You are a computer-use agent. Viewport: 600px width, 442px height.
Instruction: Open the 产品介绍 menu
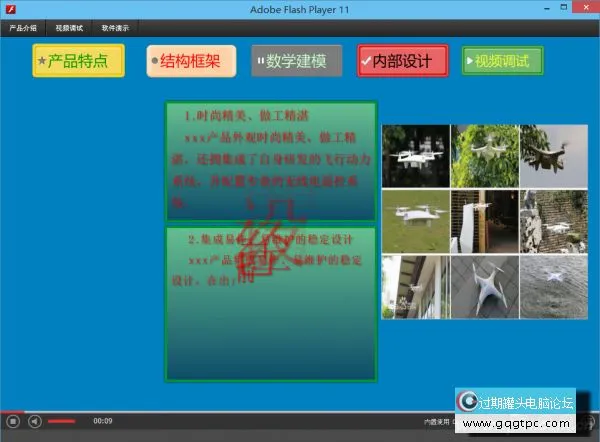(x=23, y=28)
